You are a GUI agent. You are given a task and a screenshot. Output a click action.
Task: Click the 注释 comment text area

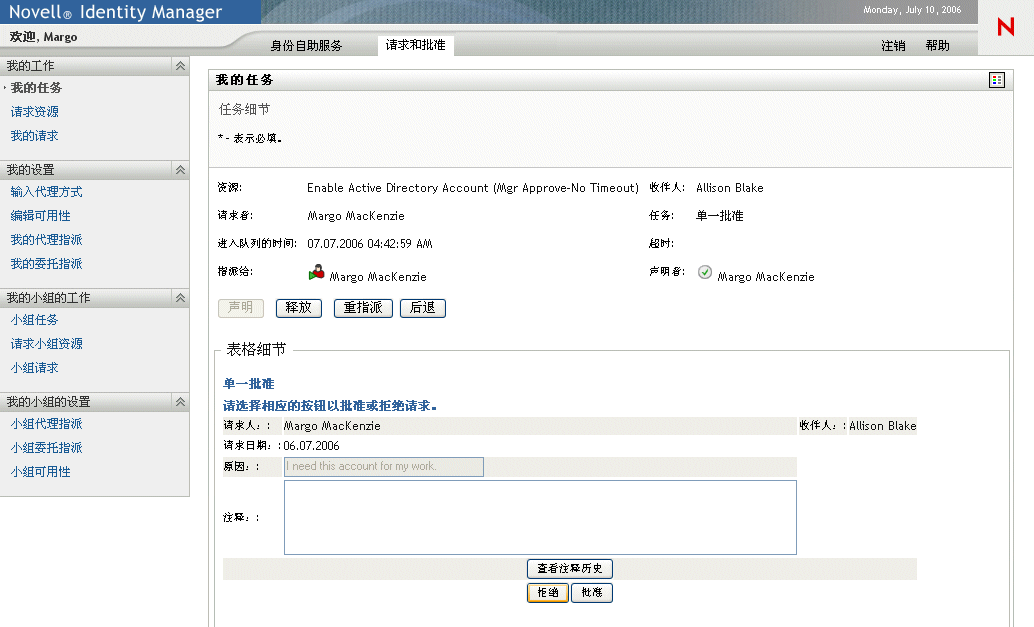pos(540,518)
